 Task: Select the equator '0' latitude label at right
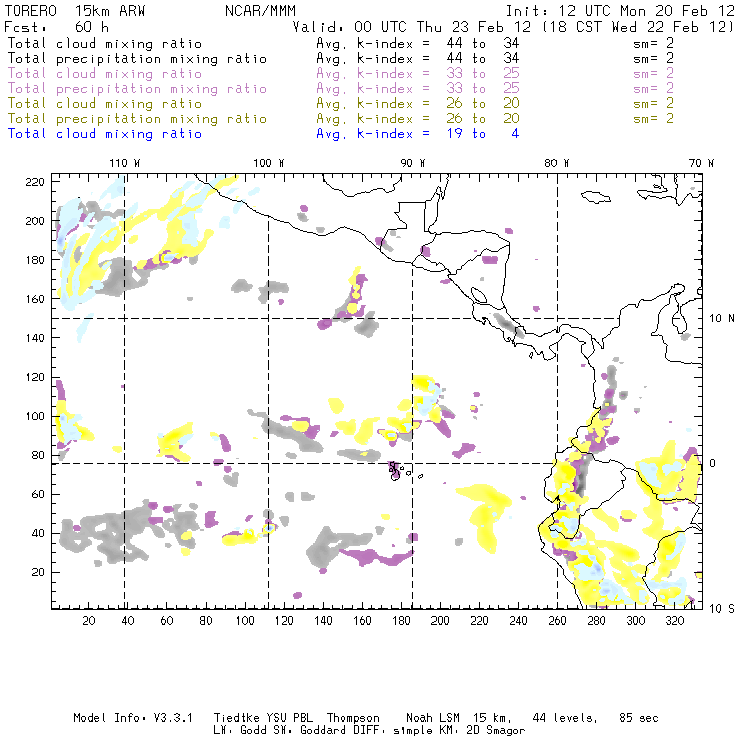[713, 463]
